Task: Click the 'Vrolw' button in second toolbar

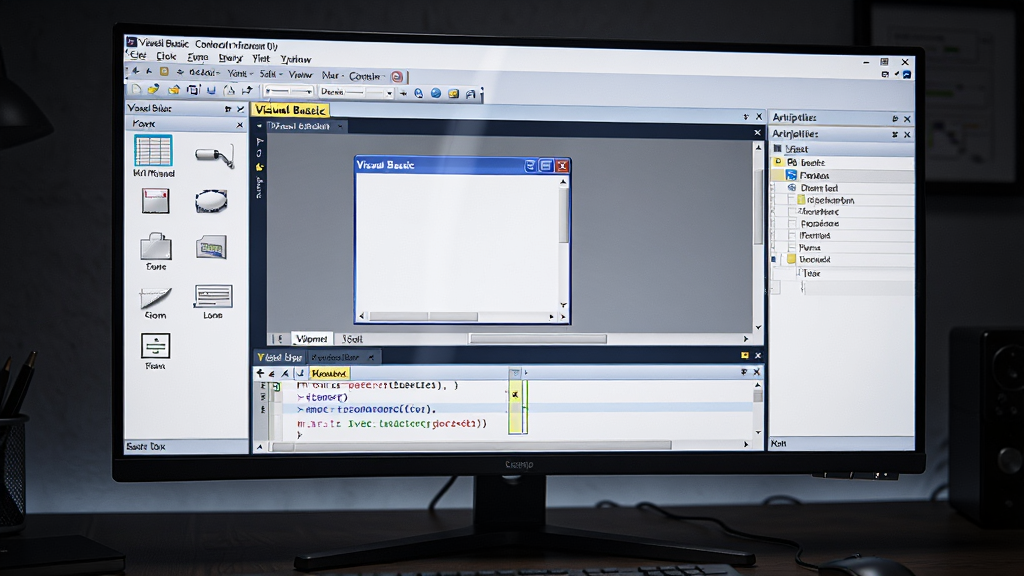Action: (x=300, y=74)
